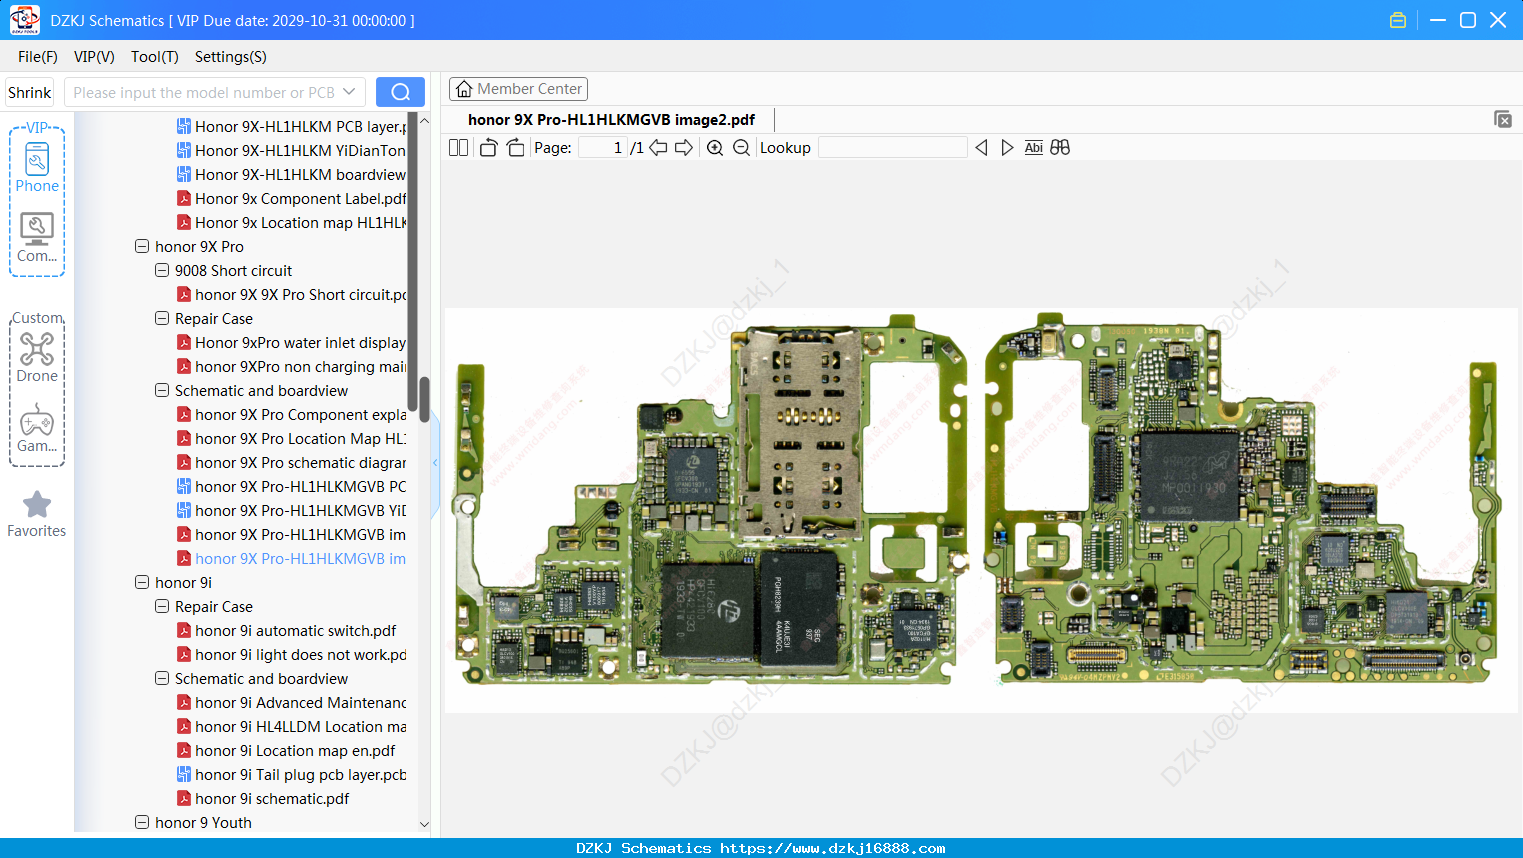Image resolution: width=1523 pixels, height=858 pixels.
Task: Collapse the honor 9i node
Action: tap(142, 582)
